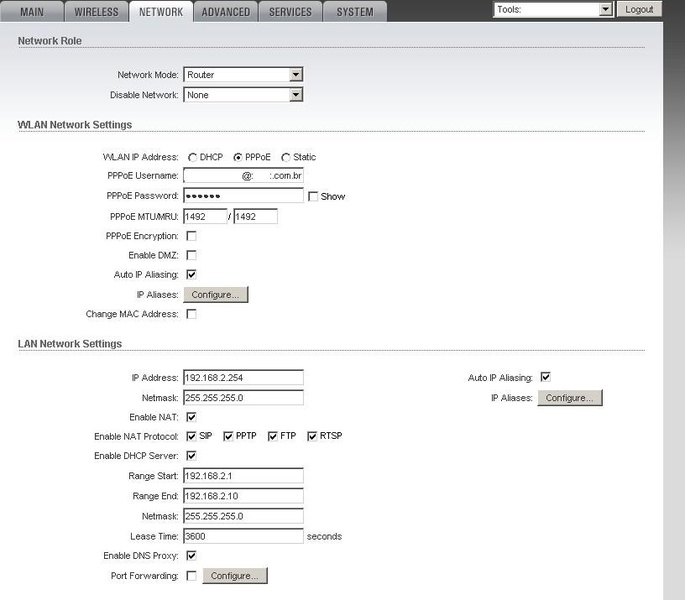
Task: Toggle the PPTP NAT protocol checkbox
Action: coord(228,436)
